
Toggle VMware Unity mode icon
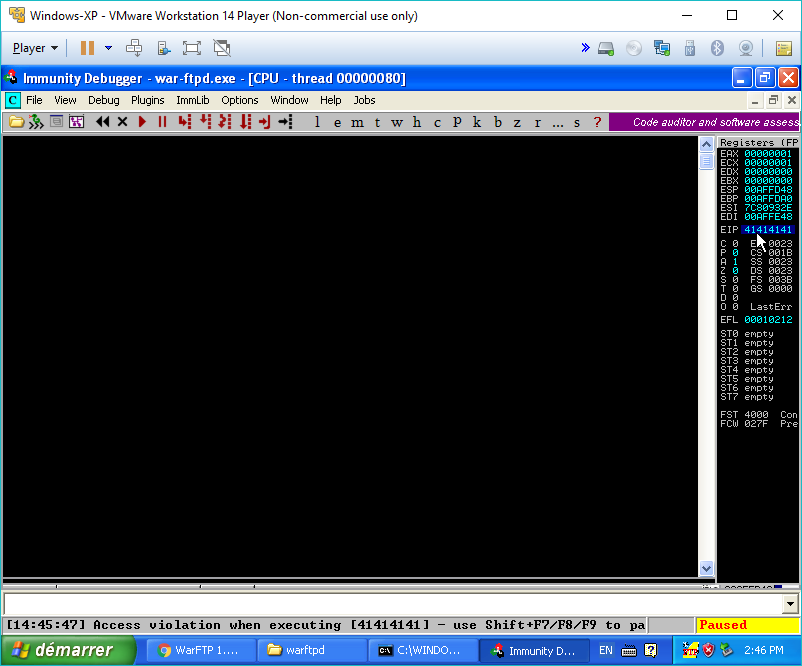(222, 48)
